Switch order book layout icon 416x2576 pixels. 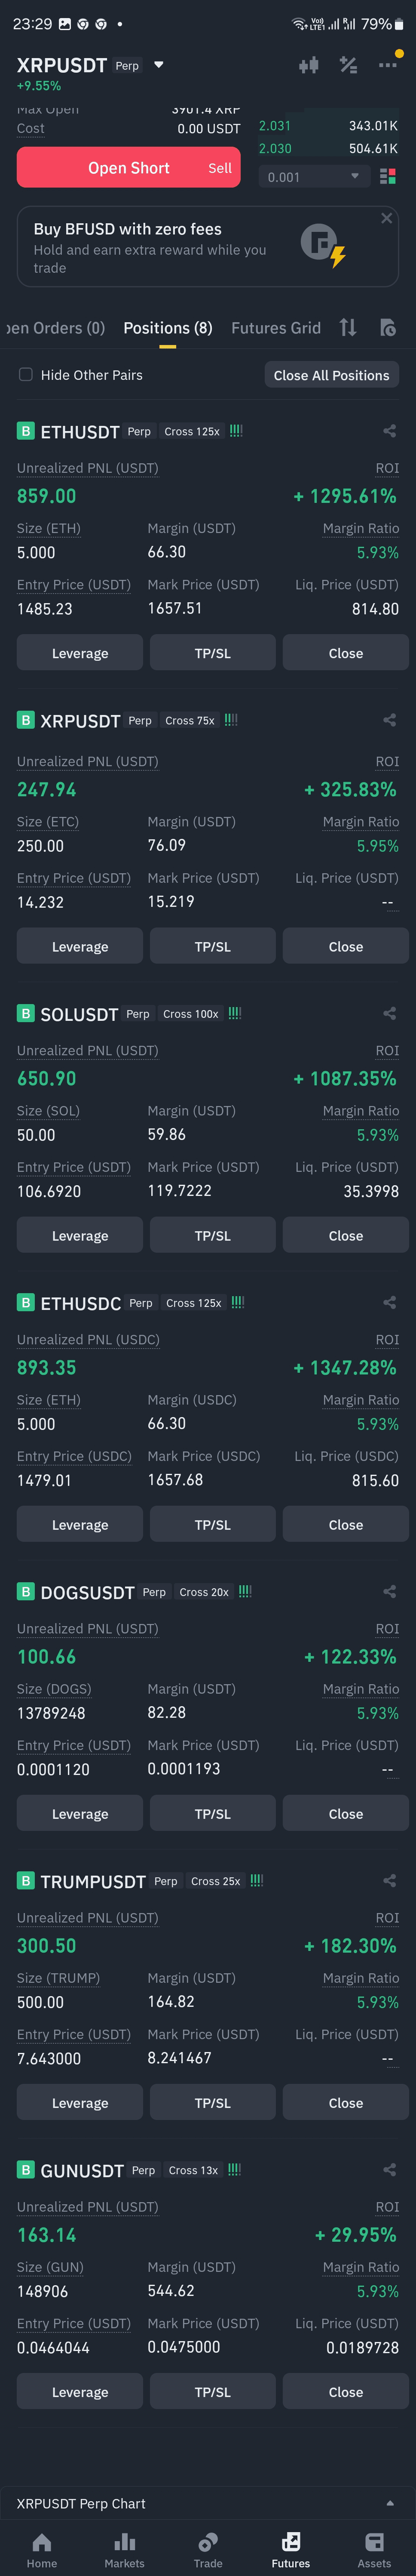pyautogui.click(x=387, y=176)
